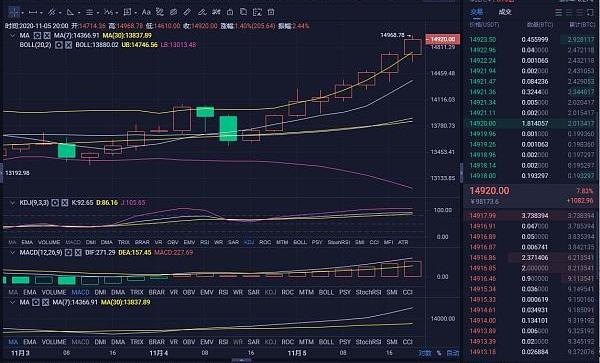Switch to the 成交 tab
The width and height of the screenshot is (600, 363).
[x=505, y=12]
